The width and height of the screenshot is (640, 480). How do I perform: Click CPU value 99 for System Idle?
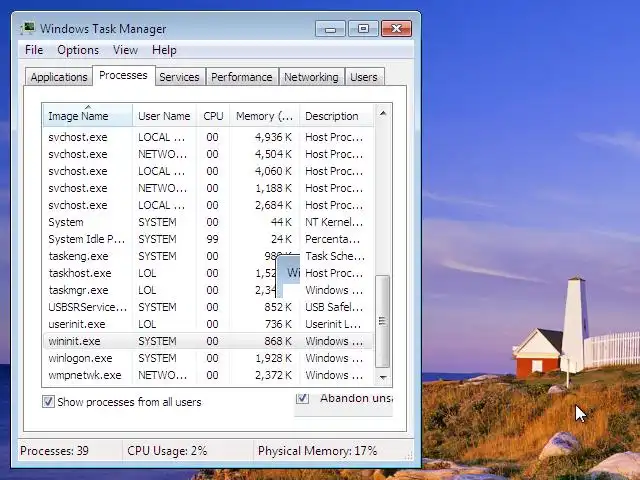[212, 239]
